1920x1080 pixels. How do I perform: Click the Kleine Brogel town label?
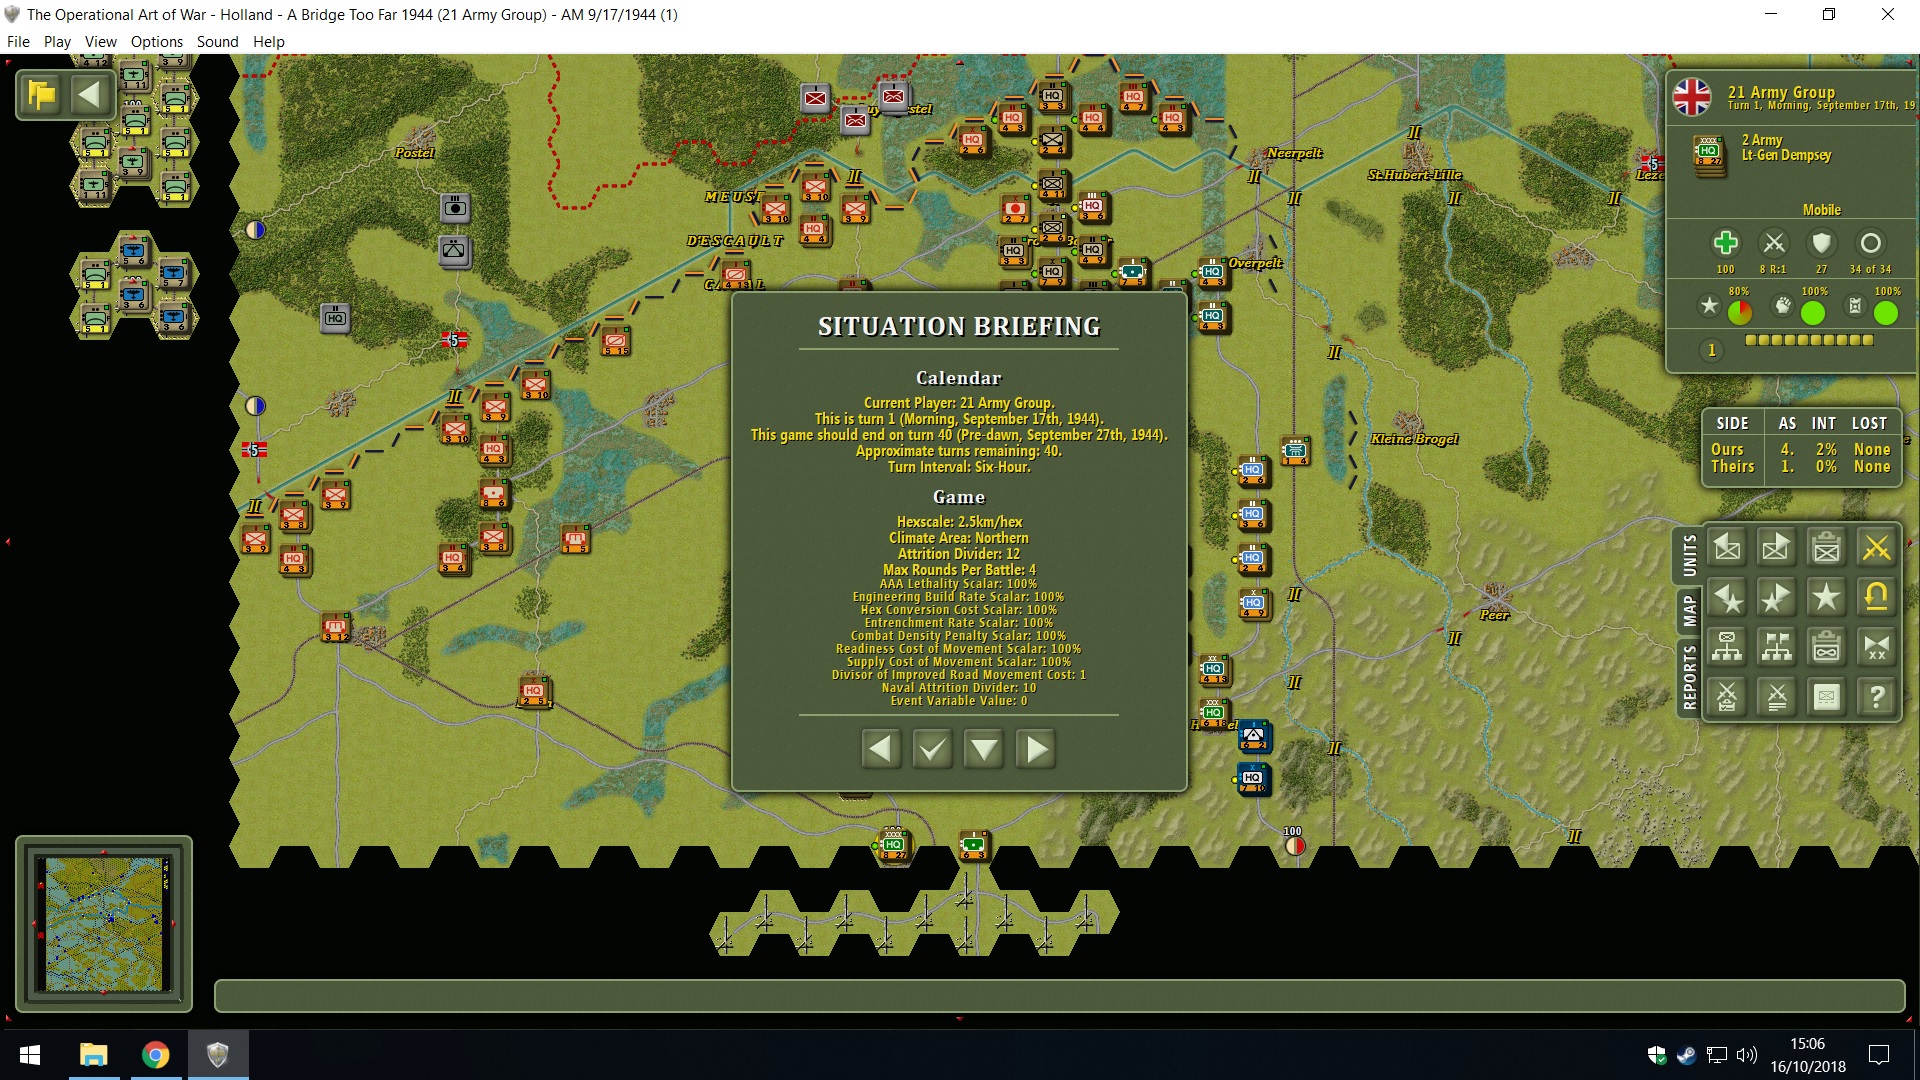tap(1414, 439)
